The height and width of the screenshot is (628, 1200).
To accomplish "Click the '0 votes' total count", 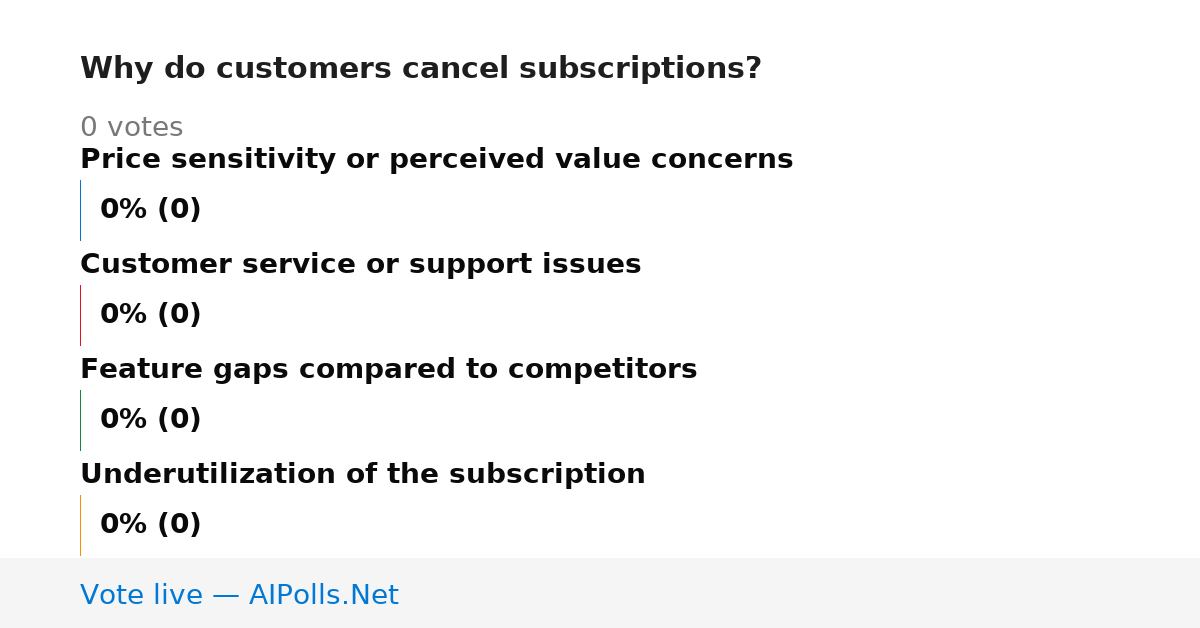I will coord(131,128).
